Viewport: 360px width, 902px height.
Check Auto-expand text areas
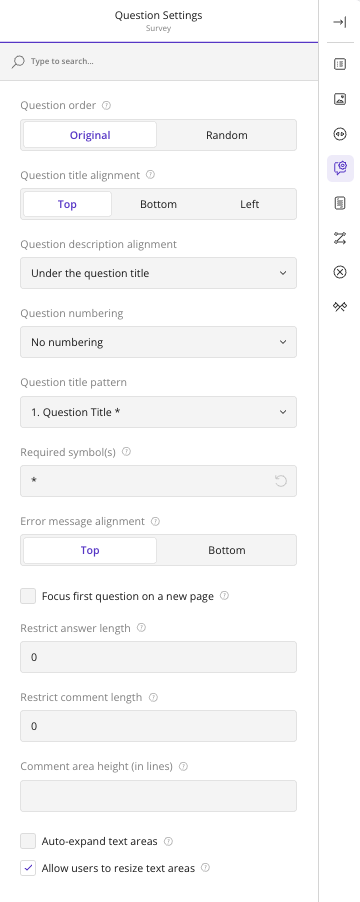point(28,841)
